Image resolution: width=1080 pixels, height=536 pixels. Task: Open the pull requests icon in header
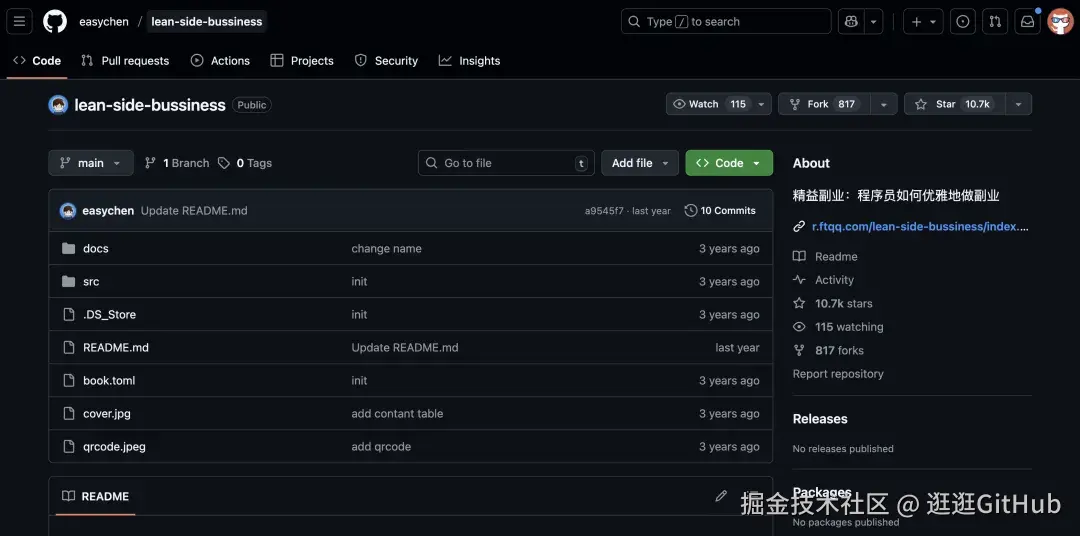(x=995, y=21)
